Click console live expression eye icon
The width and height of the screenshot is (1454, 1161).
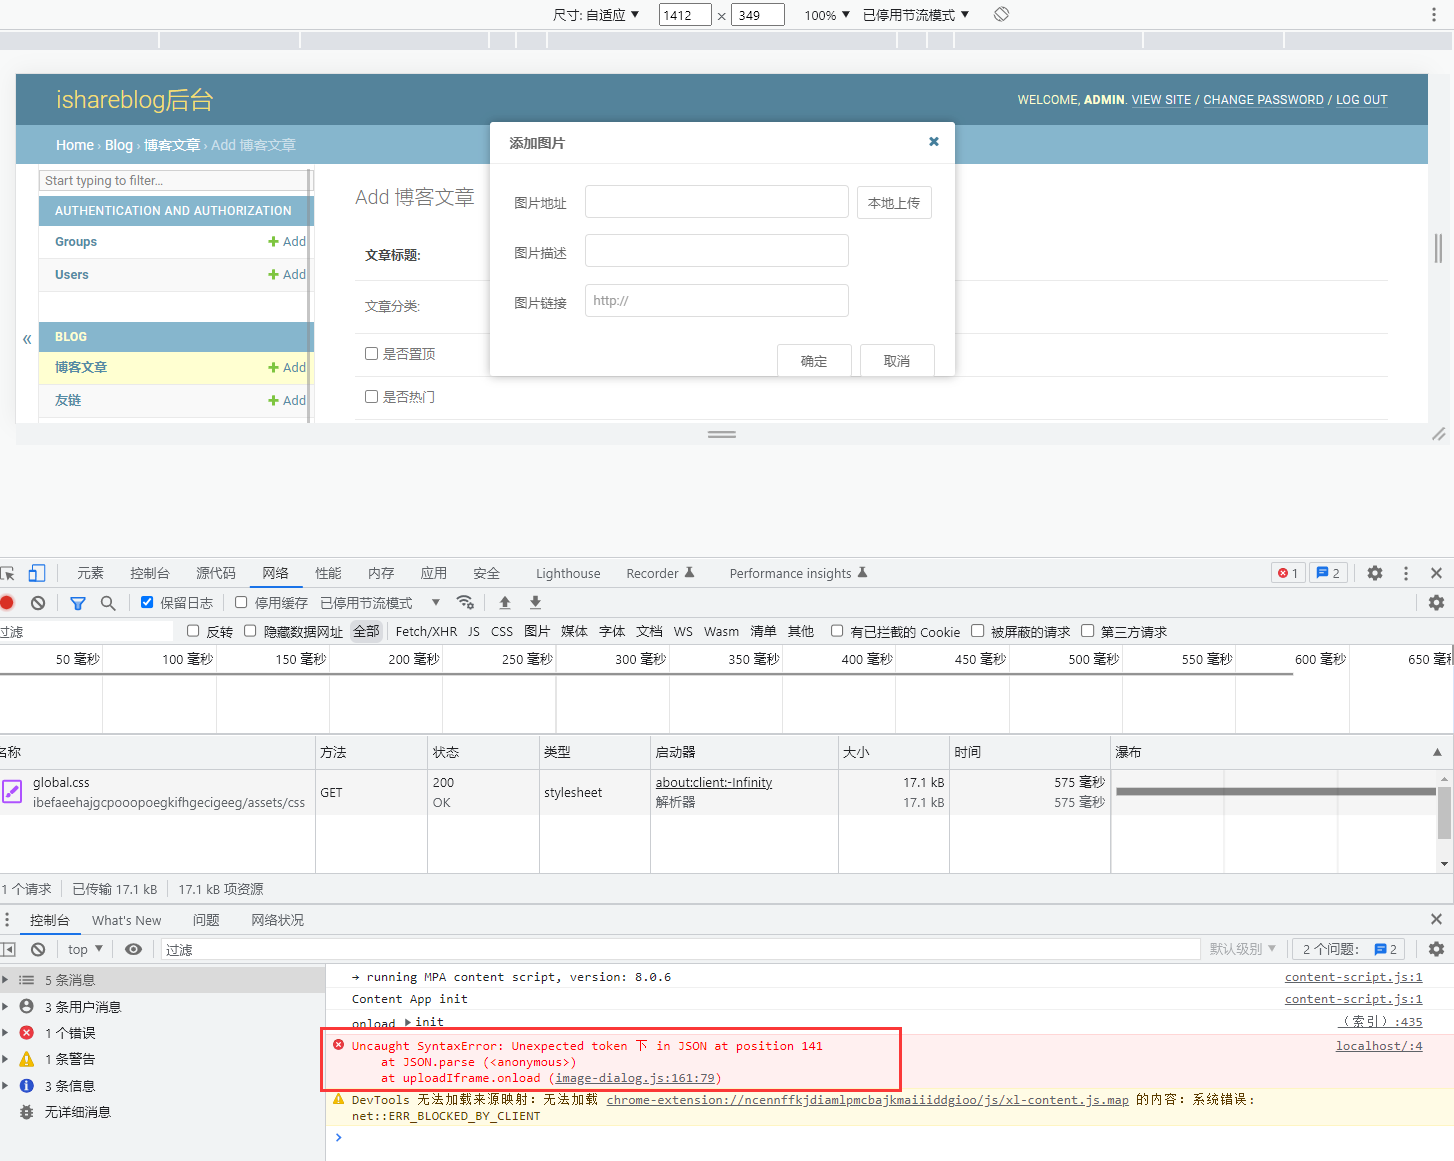pos(133,949)
